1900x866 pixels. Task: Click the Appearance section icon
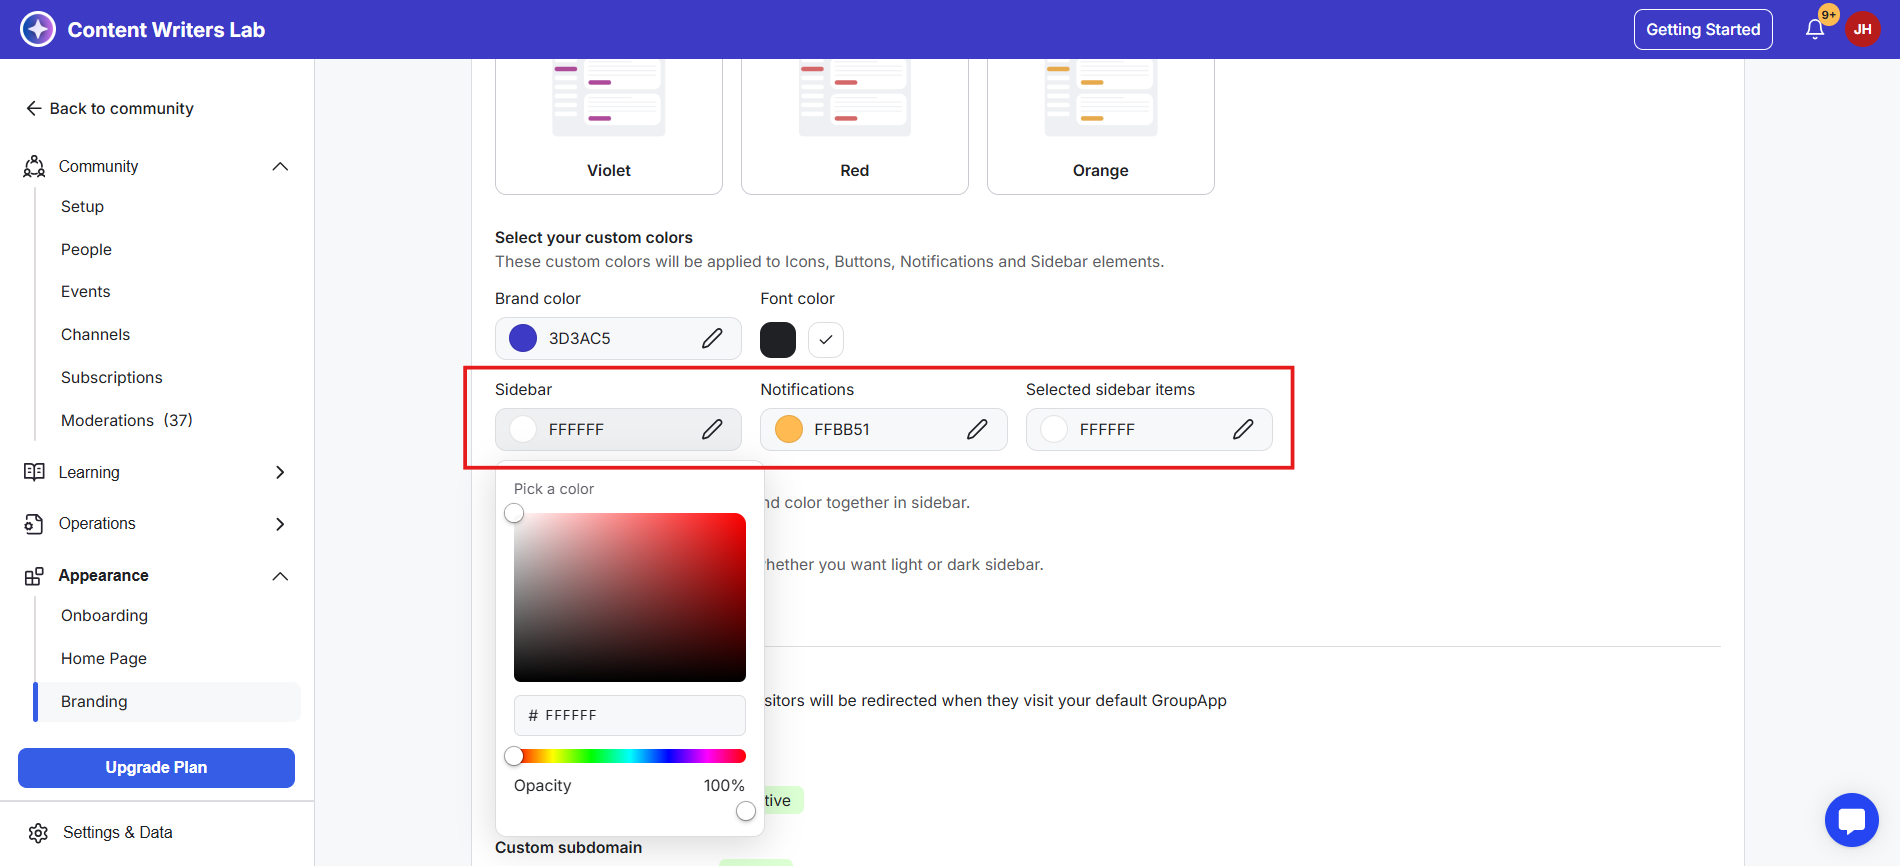[x=34, y=576]
